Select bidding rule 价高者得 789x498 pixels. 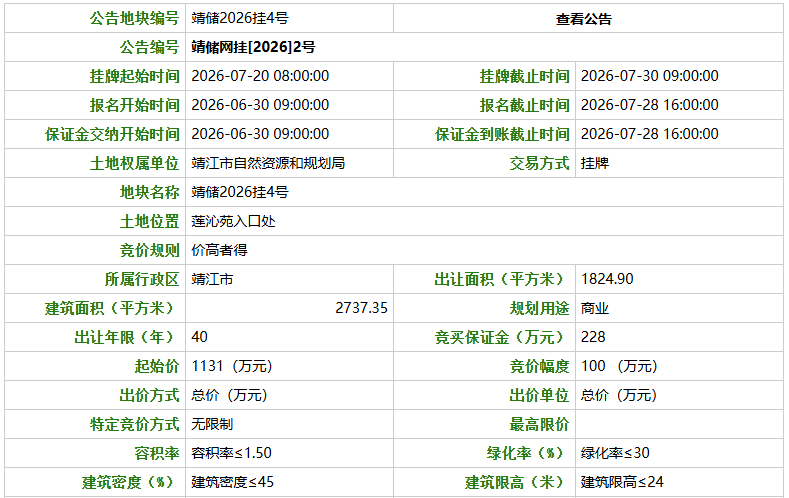click(x=219, y=250)
